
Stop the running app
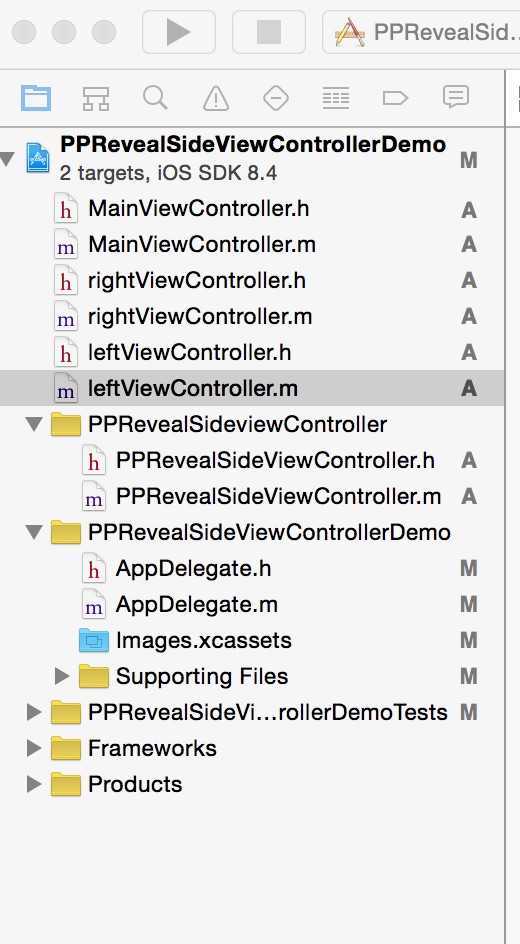point(268,31)
